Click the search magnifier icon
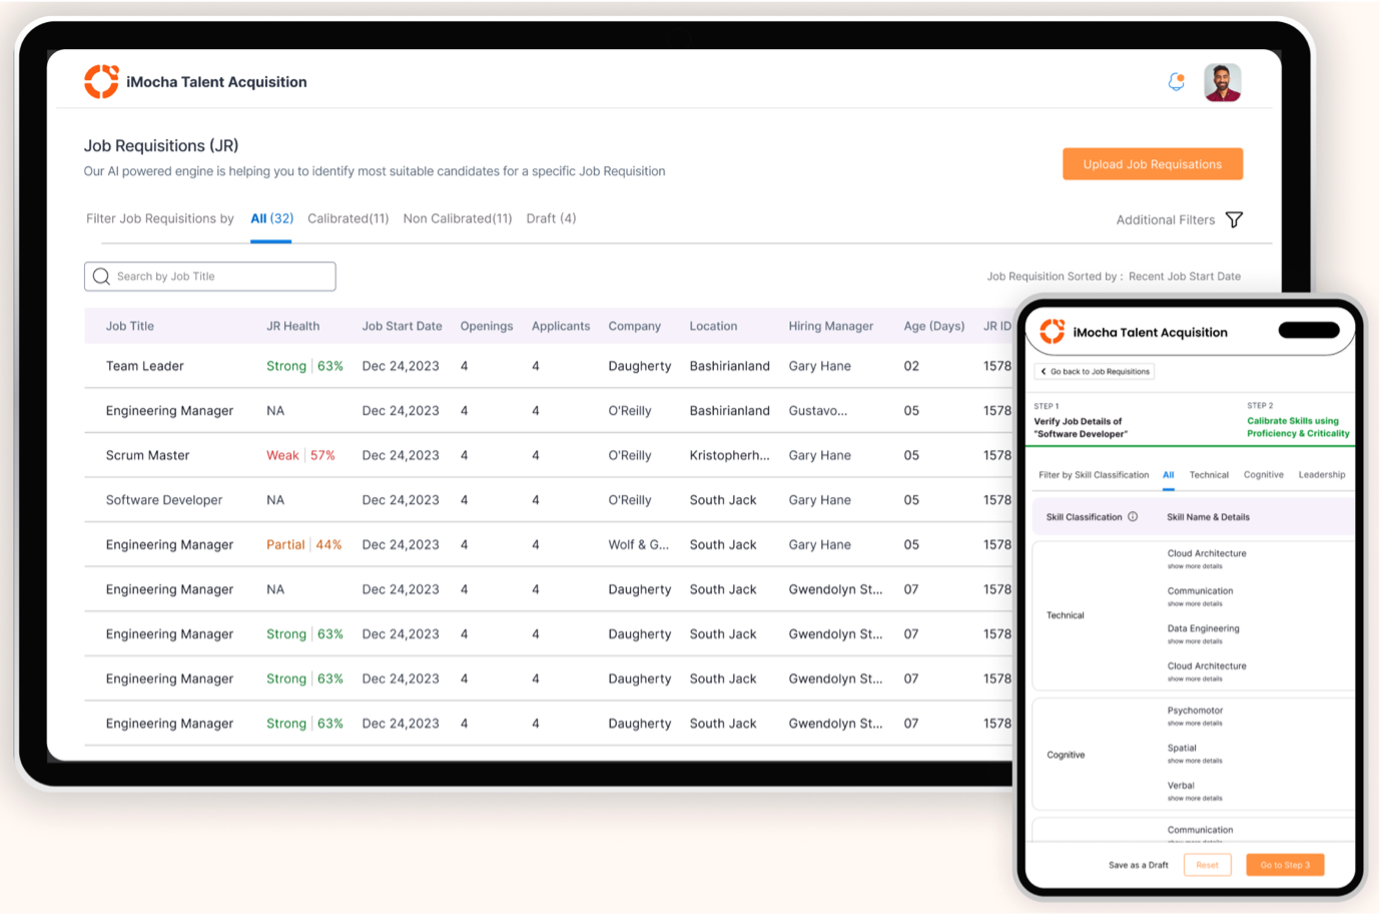The width and height of the screenshot is (1384, 916). coord(101,276)
